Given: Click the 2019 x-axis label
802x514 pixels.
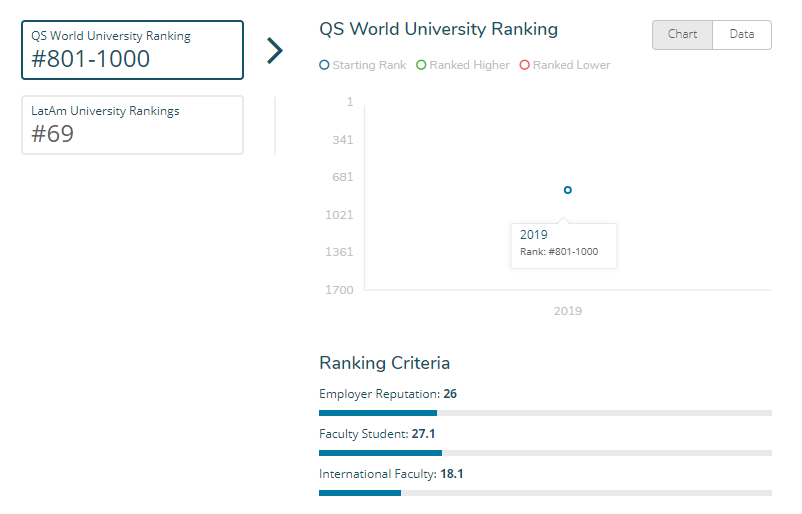Looking at the screenshot, I should pos(568,311).
